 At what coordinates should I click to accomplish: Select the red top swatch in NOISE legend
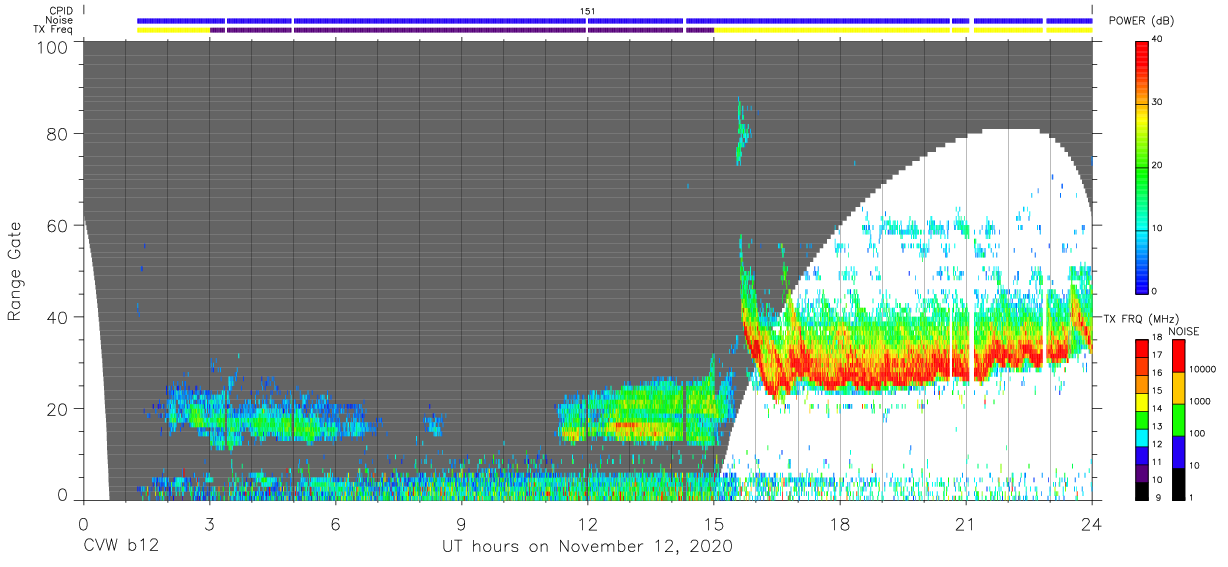[x=1179, y=356]
